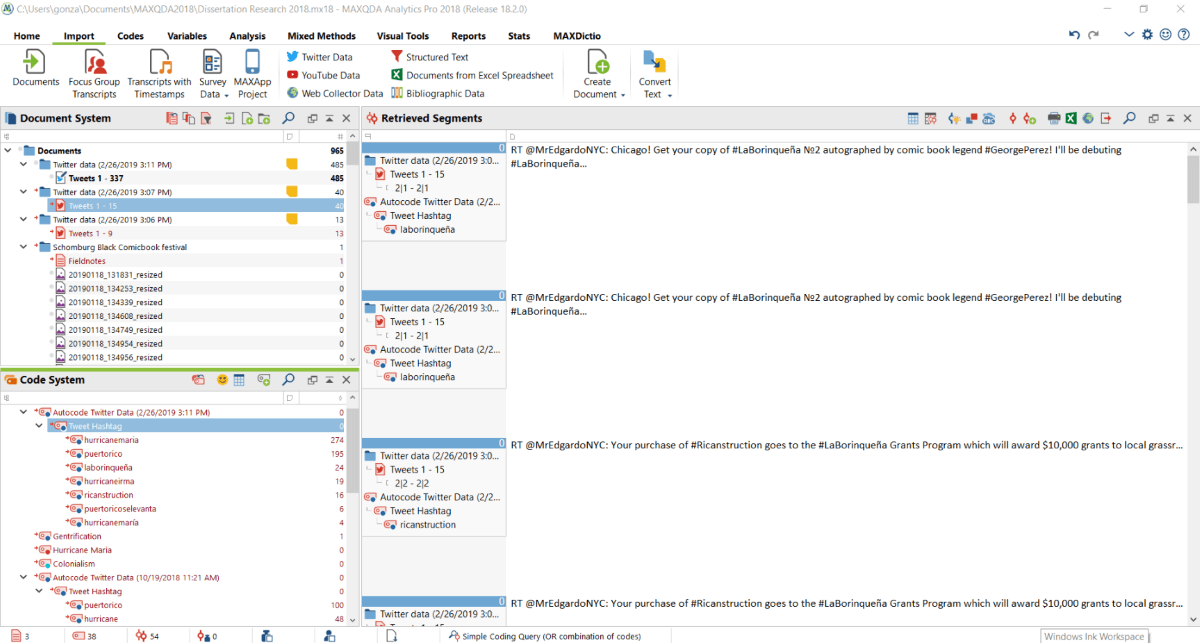Image resolution: width=1200 pixels, height=643 pixels.
Task: Click memo of Twitter data (2/26/2019 3:07 PM)
Action: [292, 192]
